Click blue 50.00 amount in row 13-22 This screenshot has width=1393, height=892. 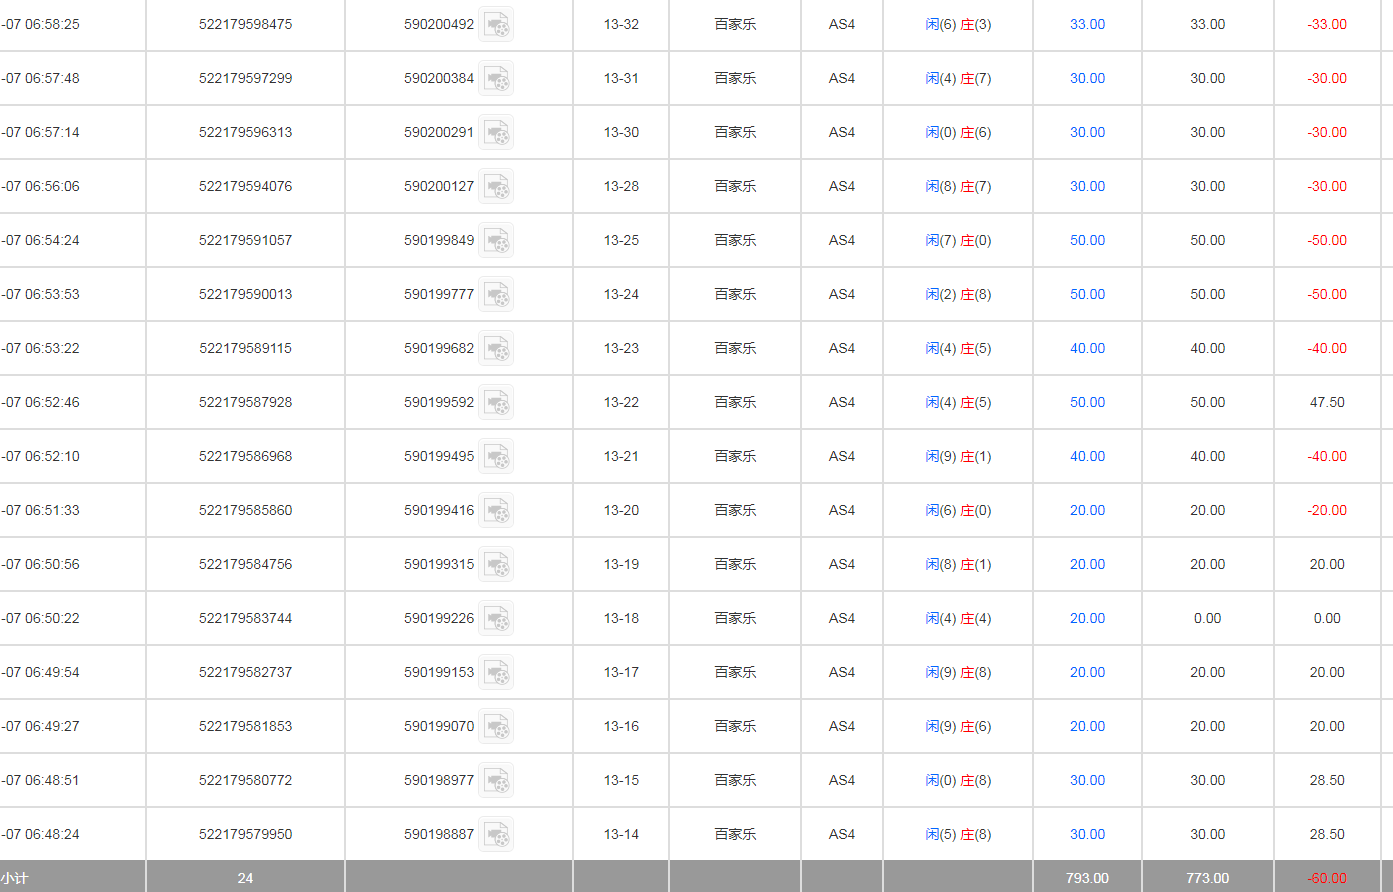(x=1087, y=402)
